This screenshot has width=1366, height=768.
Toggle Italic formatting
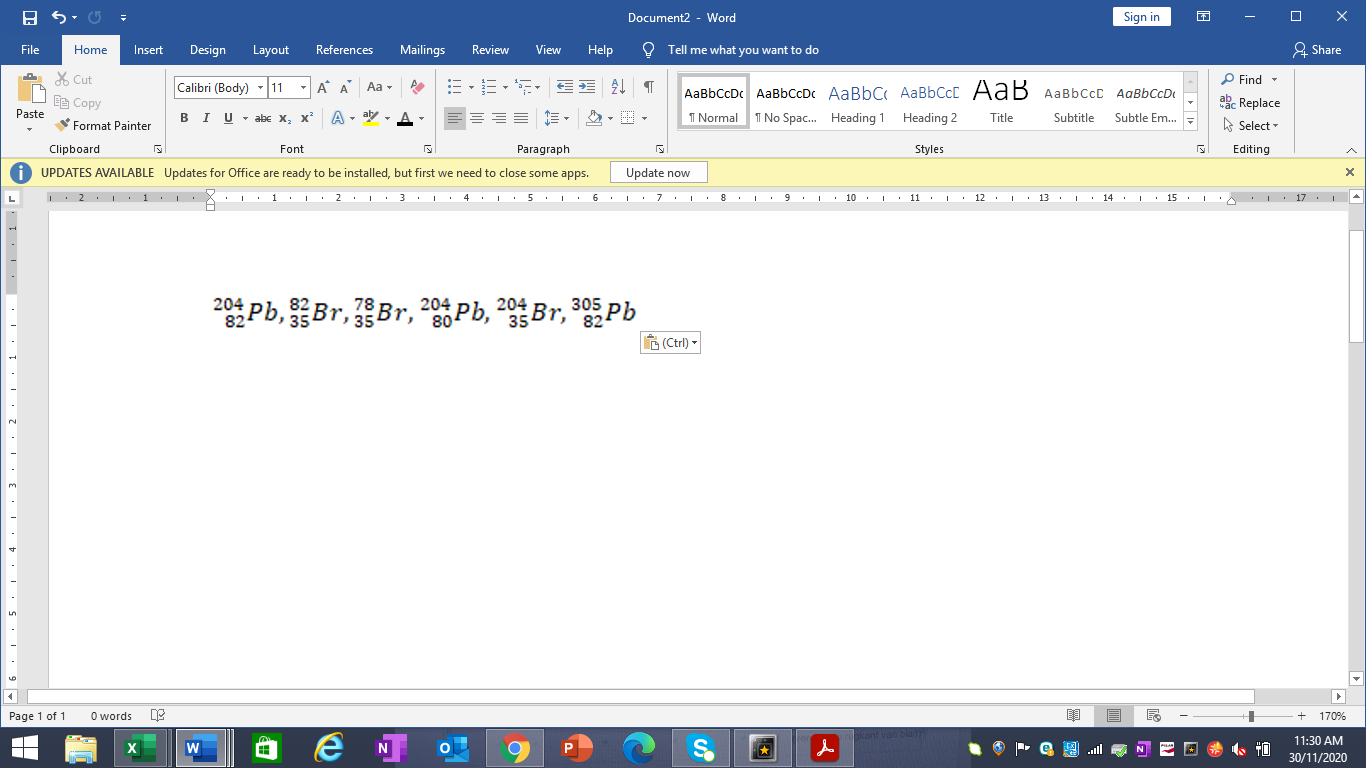[206, 118]
